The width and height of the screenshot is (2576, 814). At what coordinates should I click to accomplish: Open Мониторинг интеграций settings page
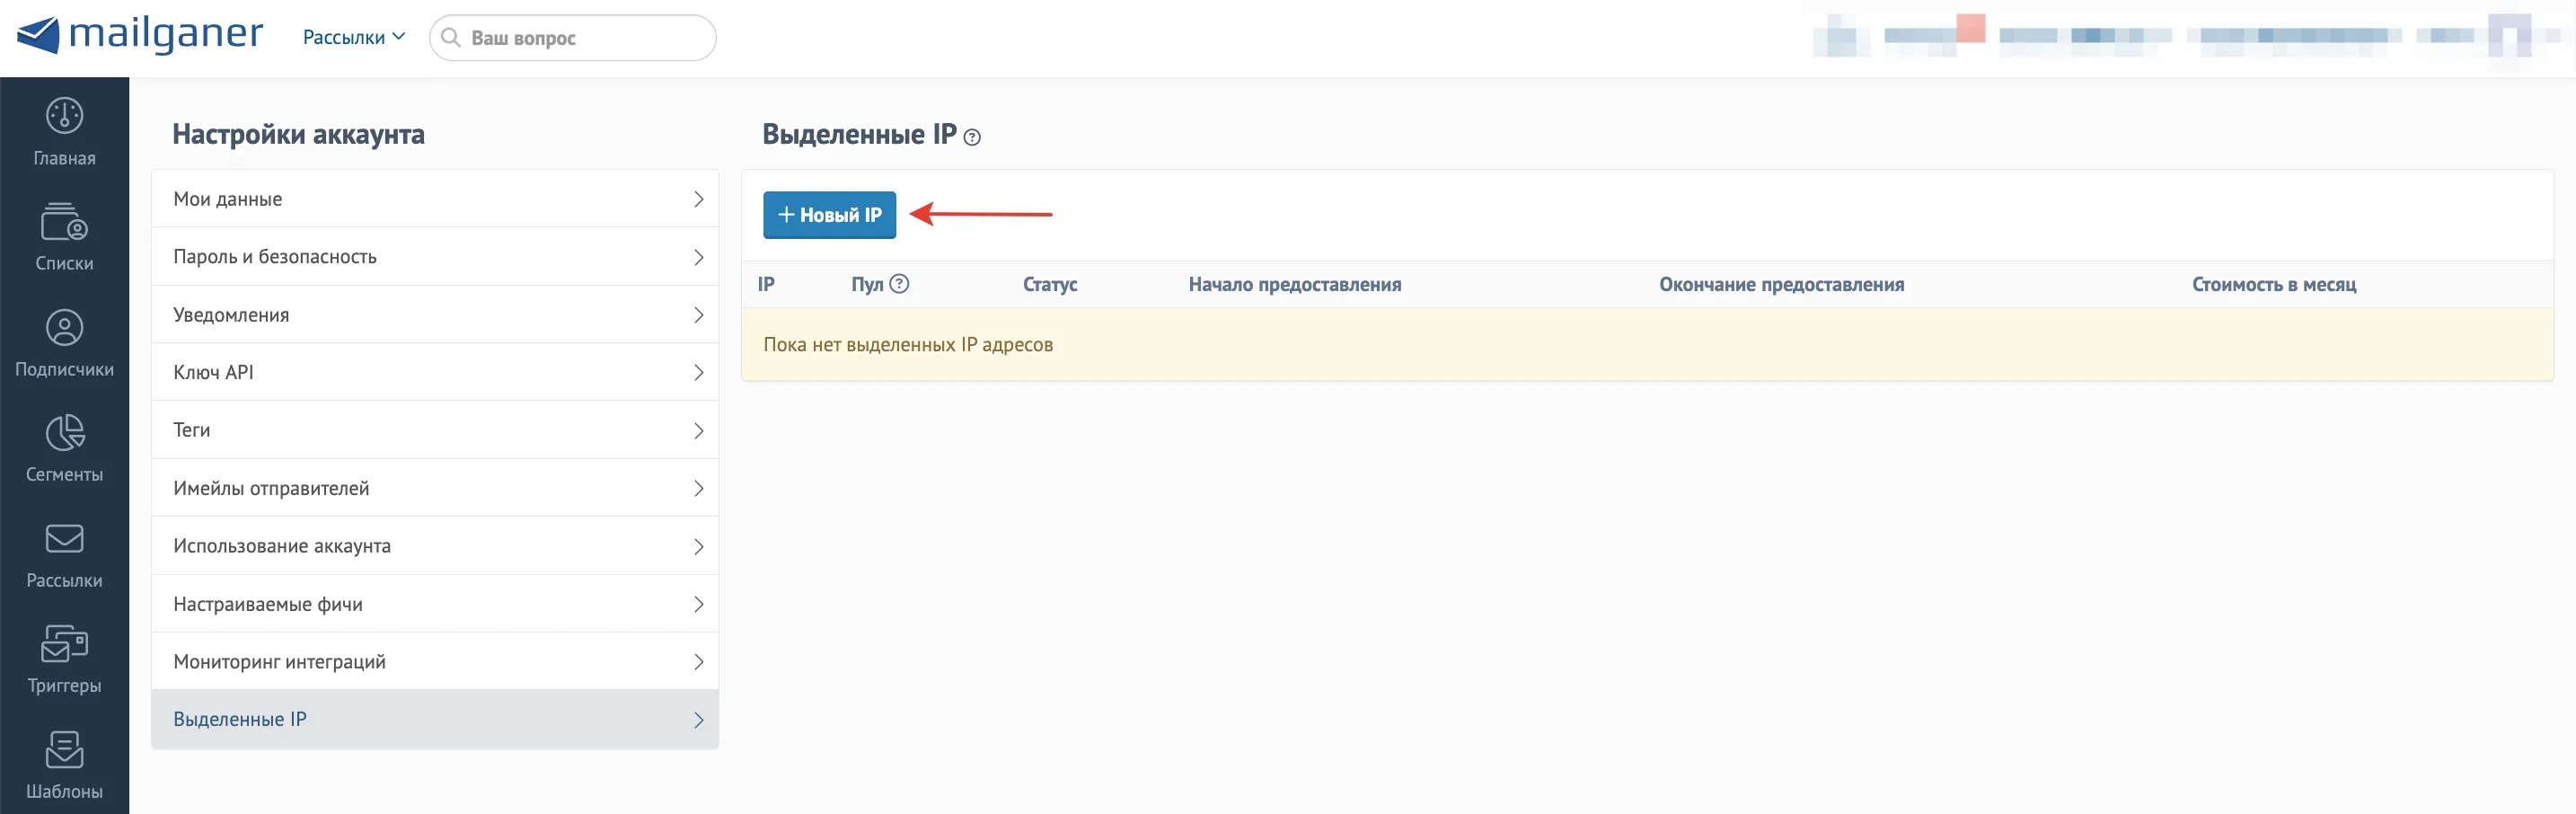click(435, 662)
